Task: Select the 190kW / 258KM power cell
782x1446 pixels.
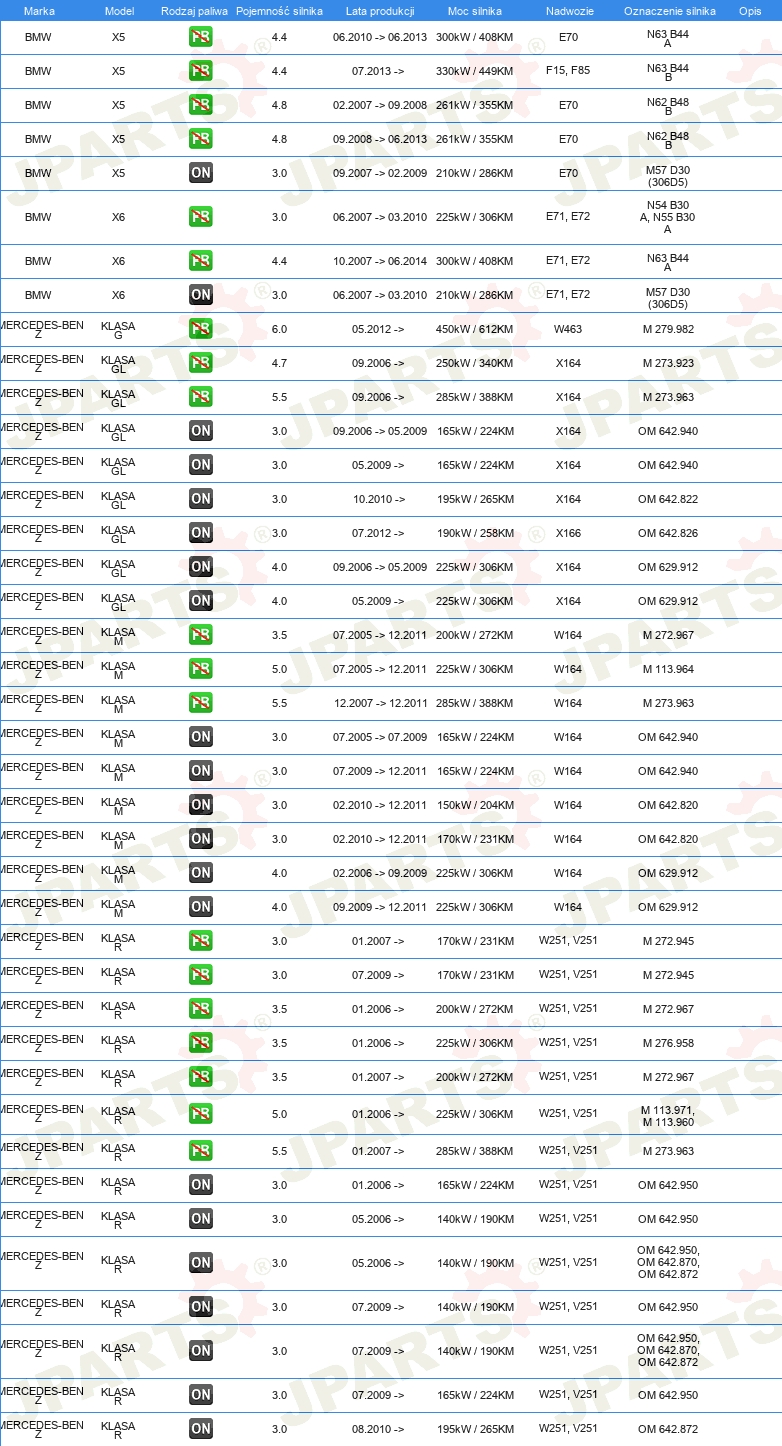Action: (x=475, y=533)
